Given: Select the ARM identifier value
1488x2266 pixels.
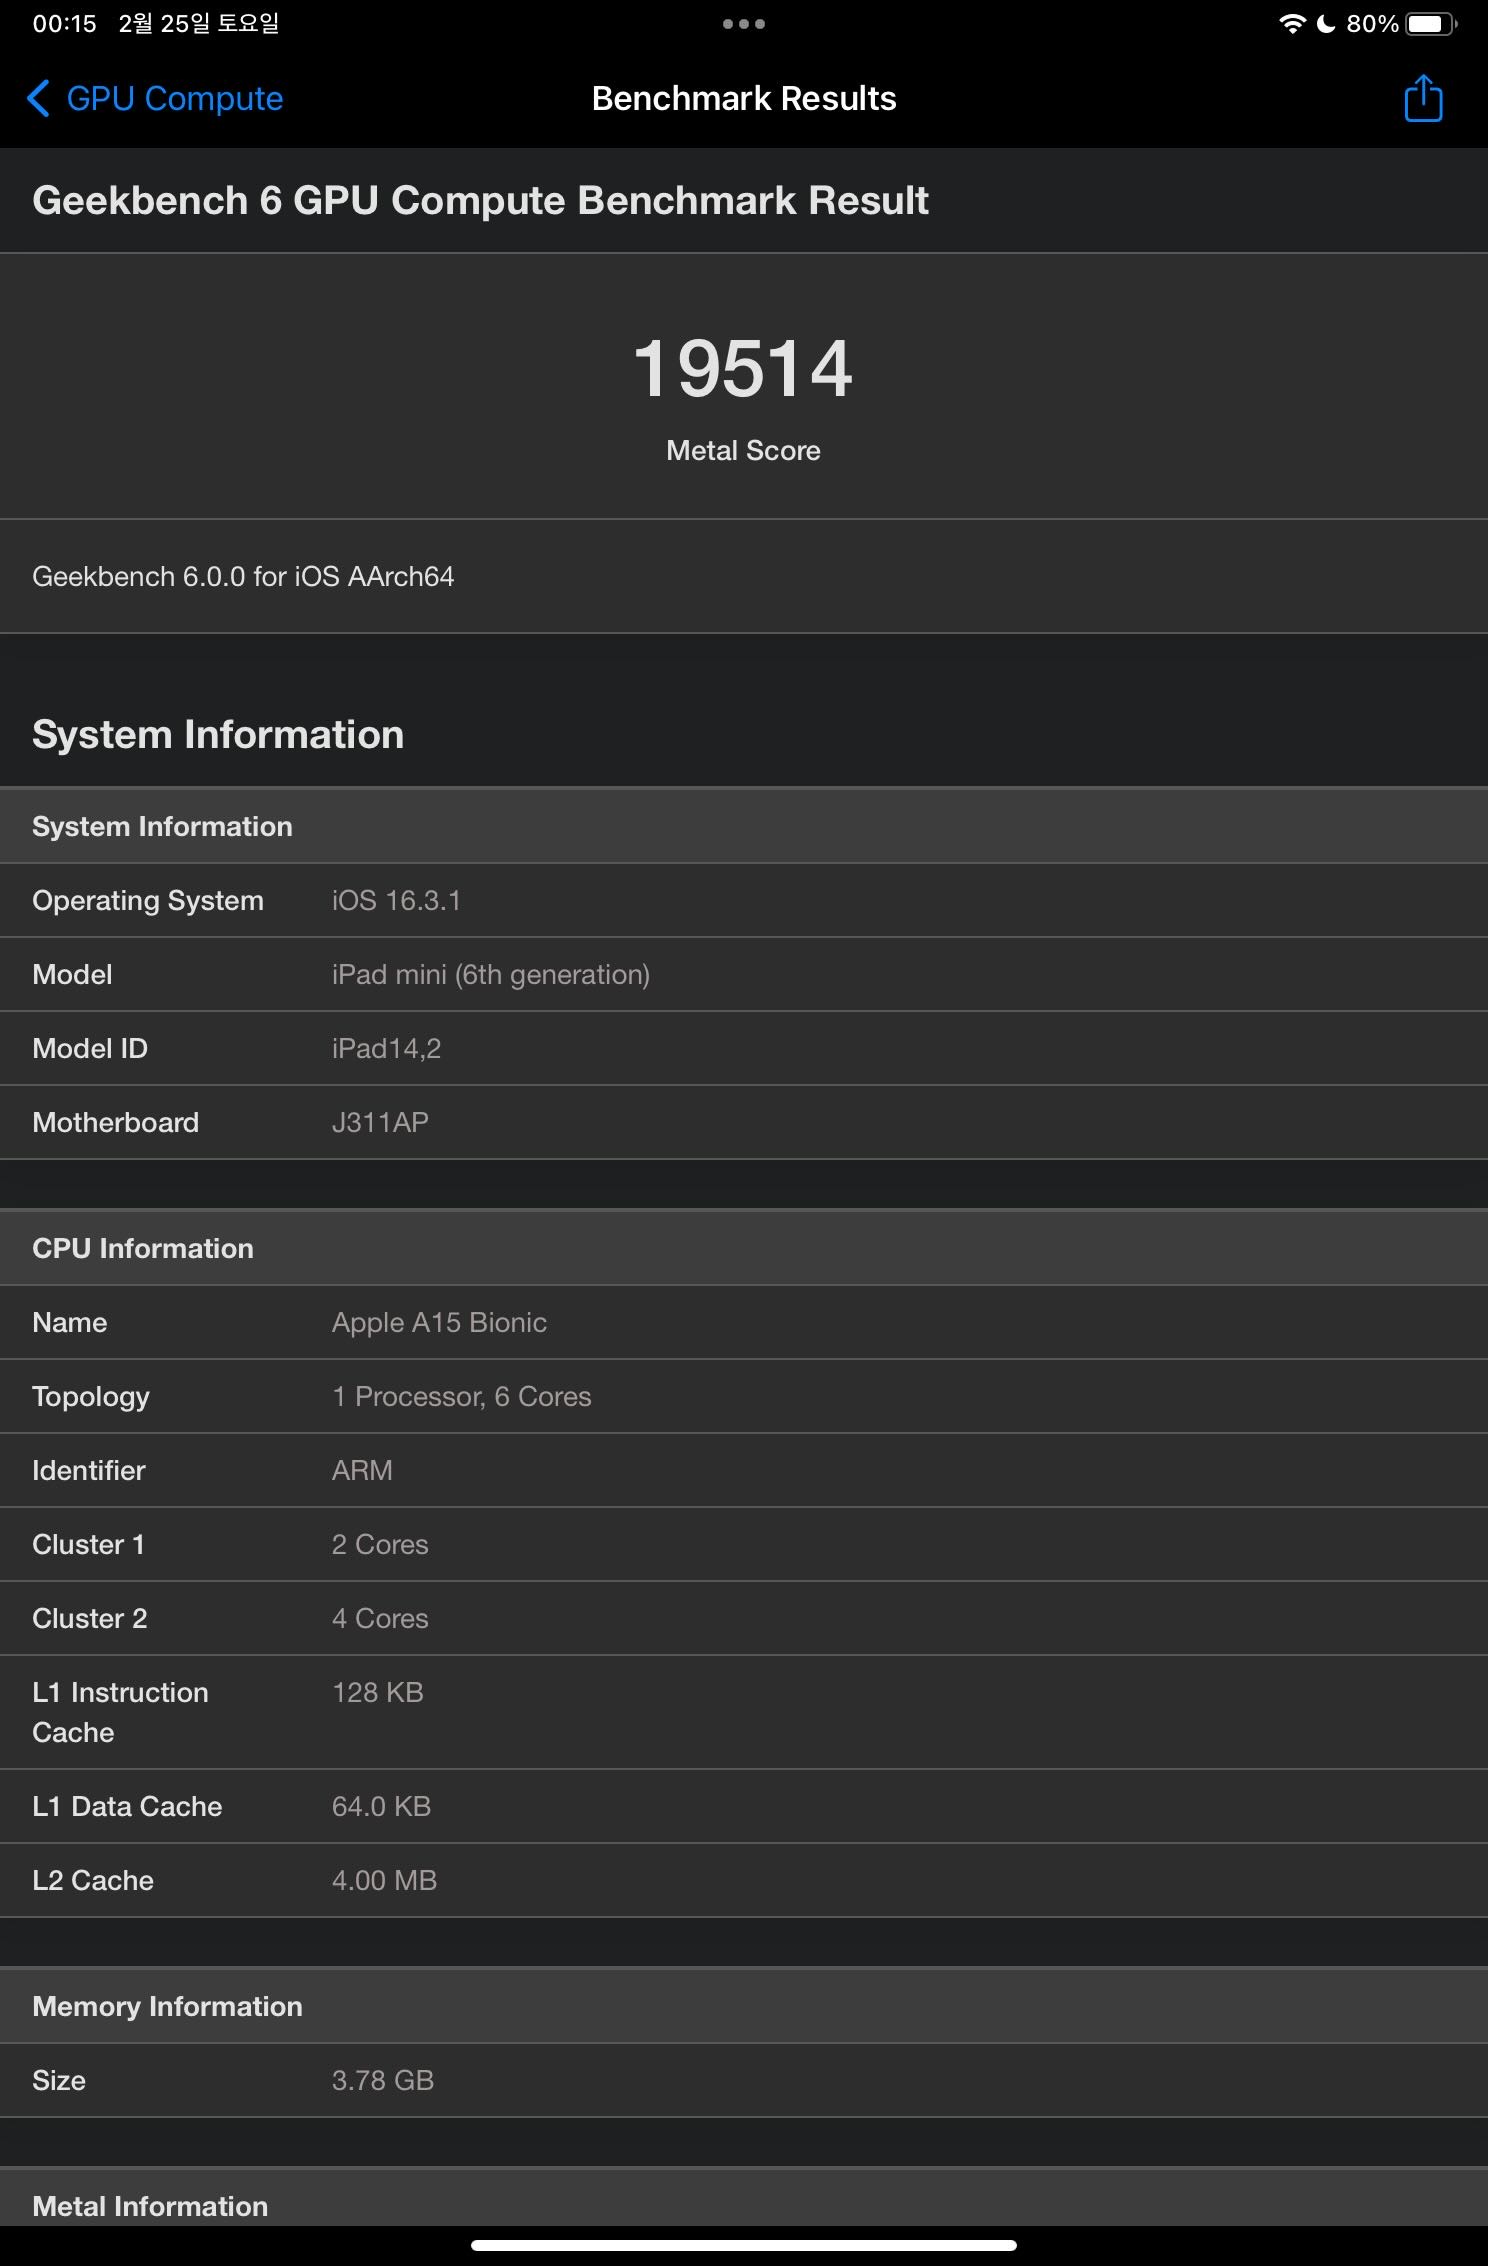Looking at the screenshot, I should point(362,1471).
